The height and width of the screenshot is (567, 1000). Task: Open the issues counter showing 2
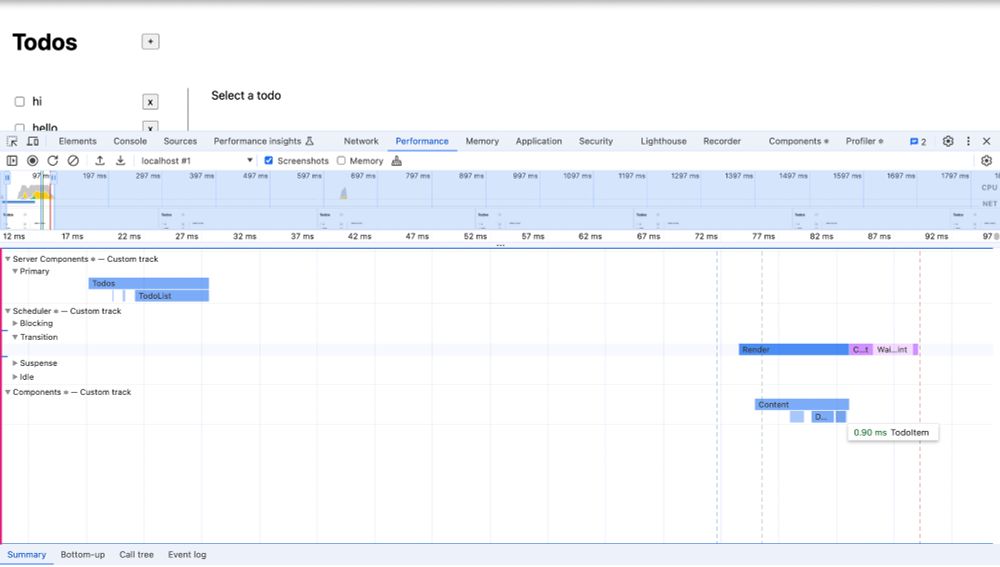918,142
